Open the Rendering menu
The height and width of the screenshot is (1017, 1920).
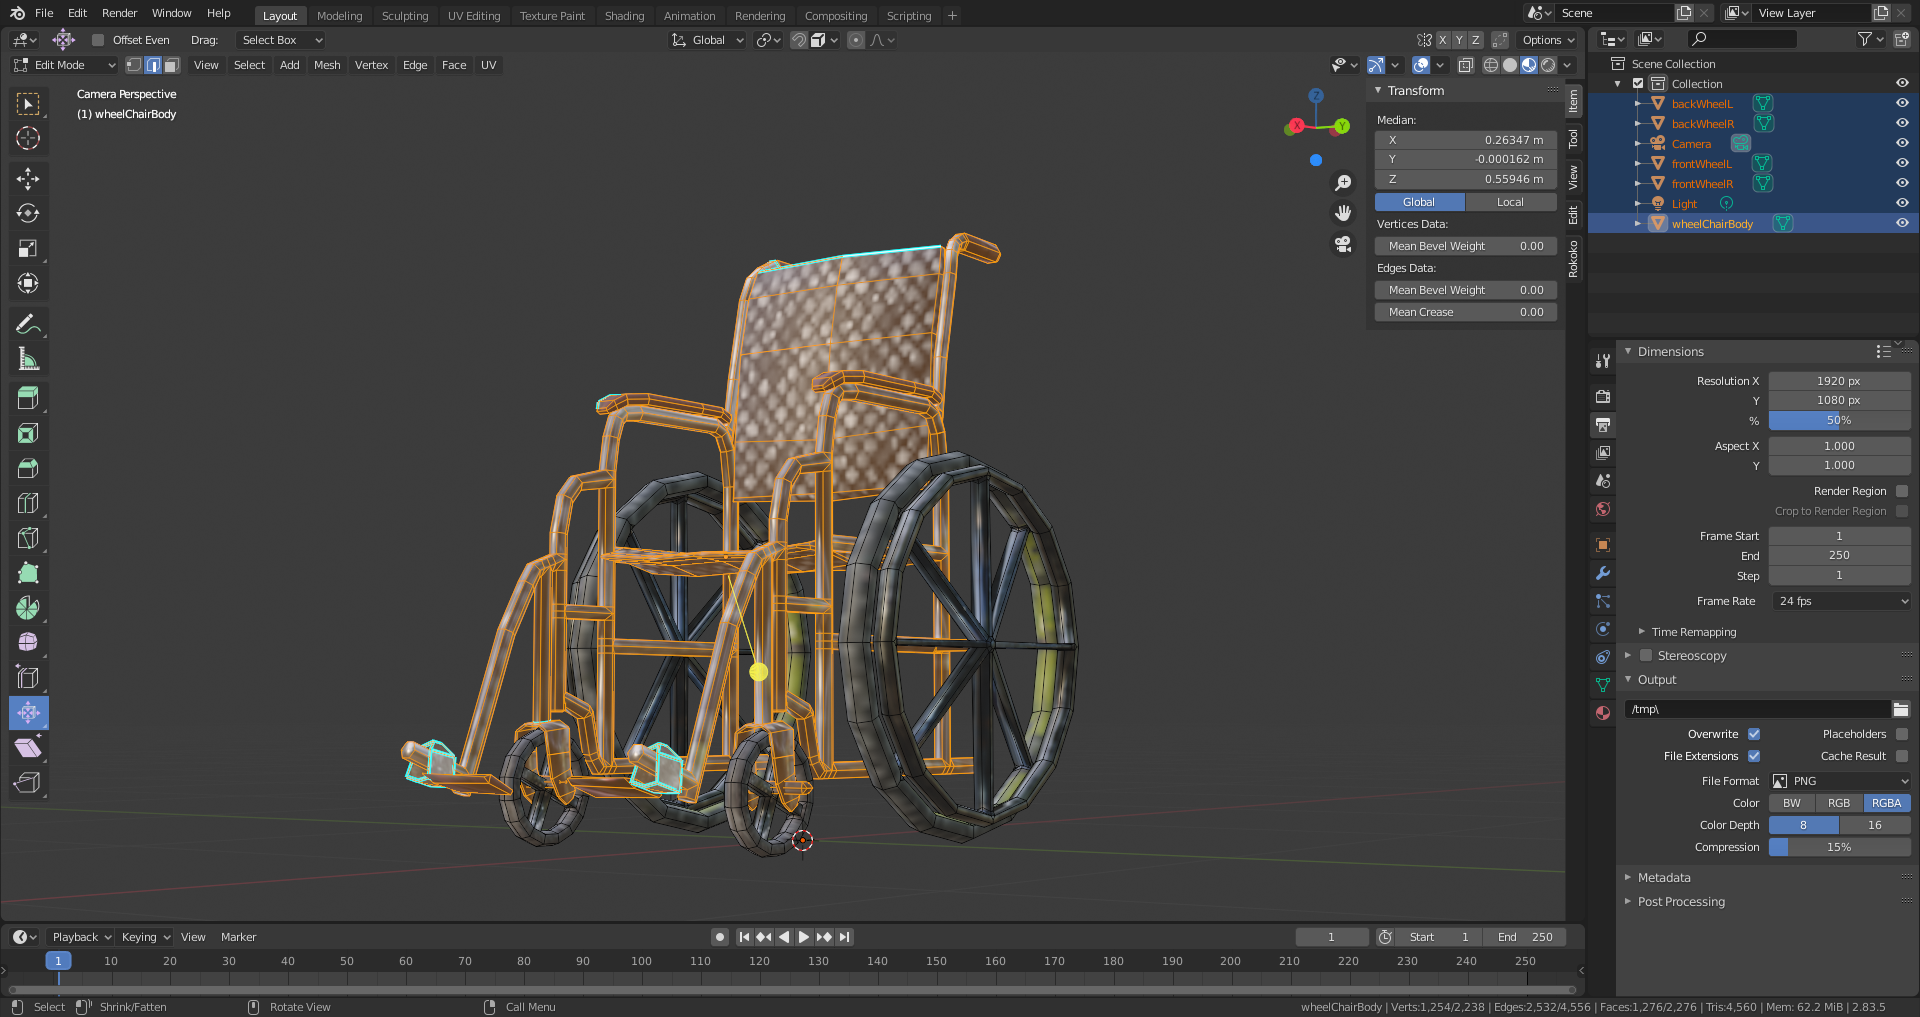coord(760,15)
